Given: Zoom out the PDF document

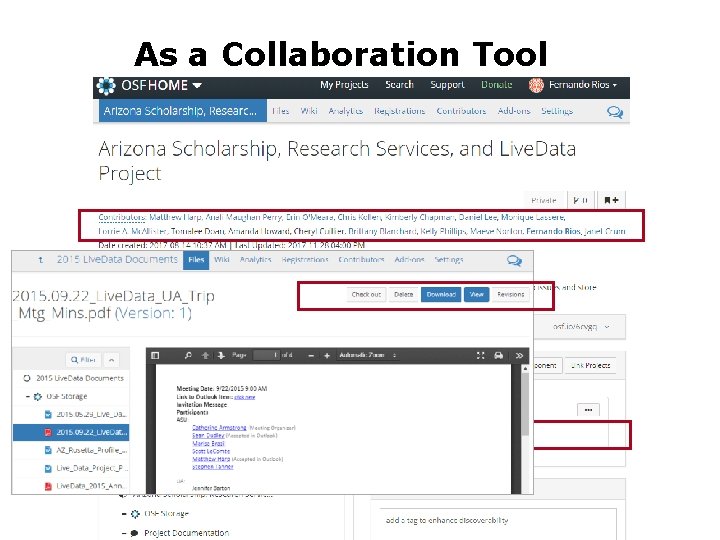Looking at the screenshot, I should pyautogui.click(x=311, y=355).
